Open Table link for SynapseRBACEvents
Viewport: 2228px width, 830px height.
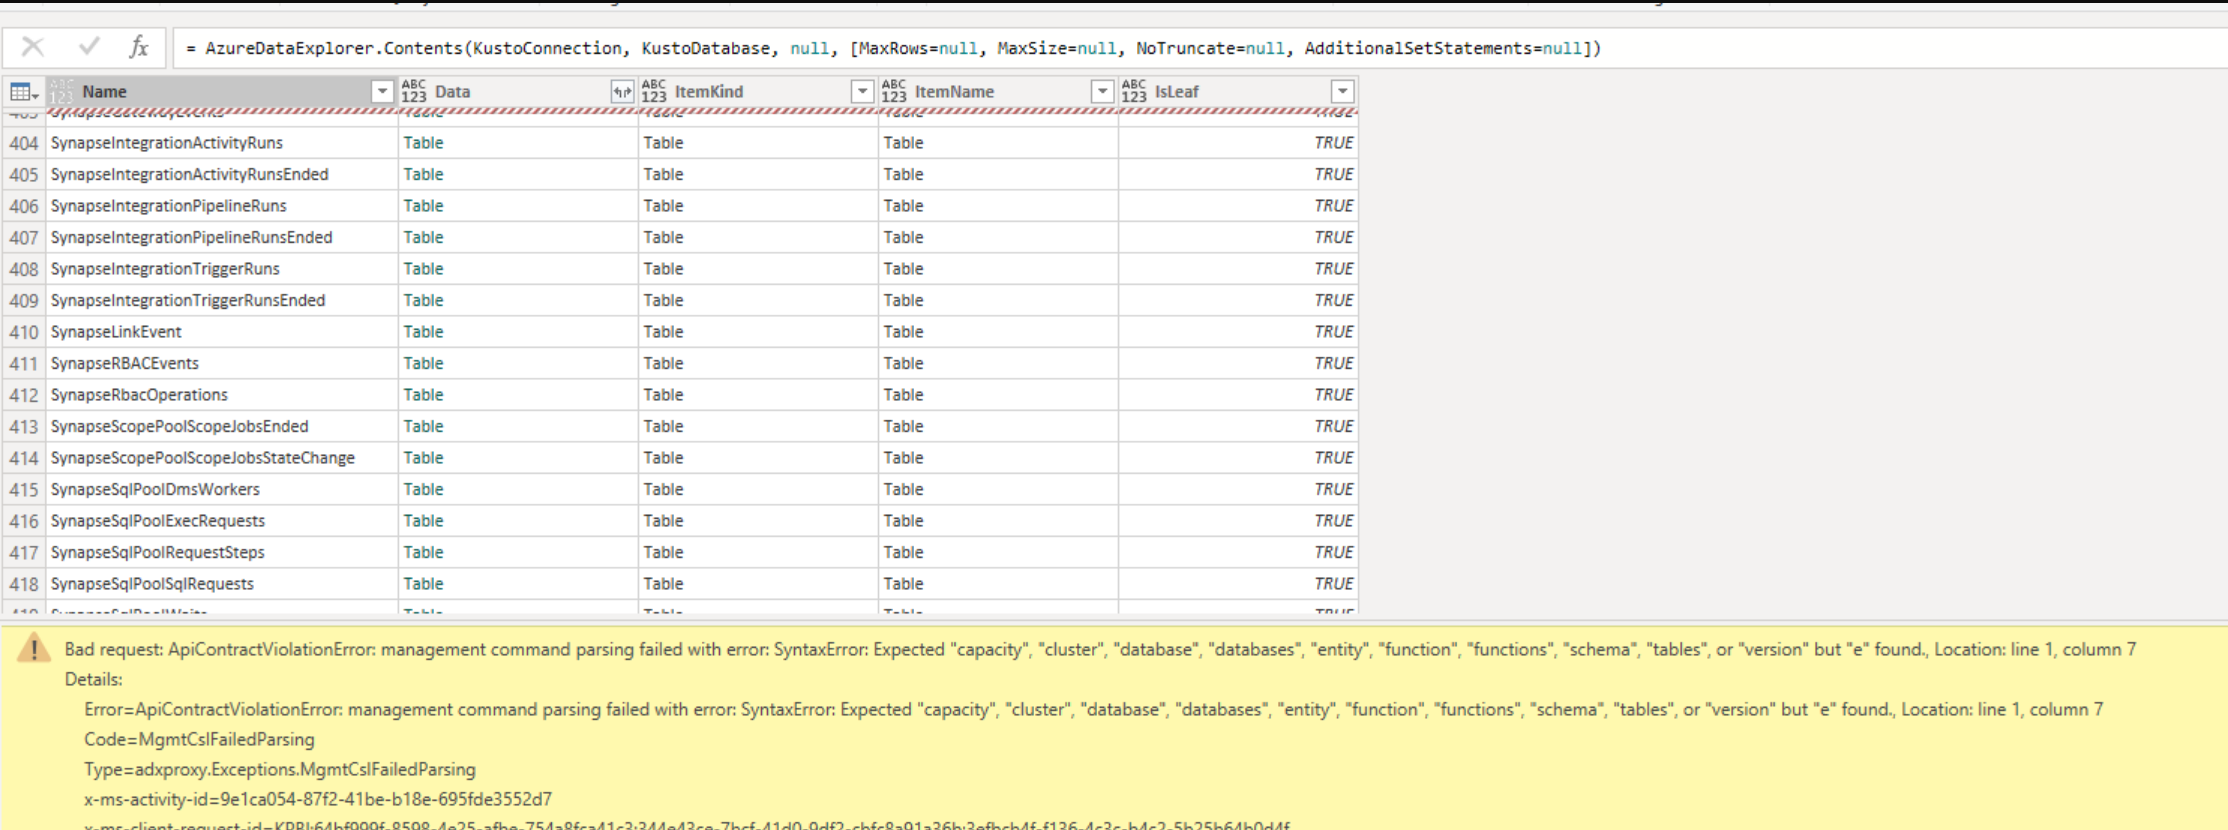423,363
